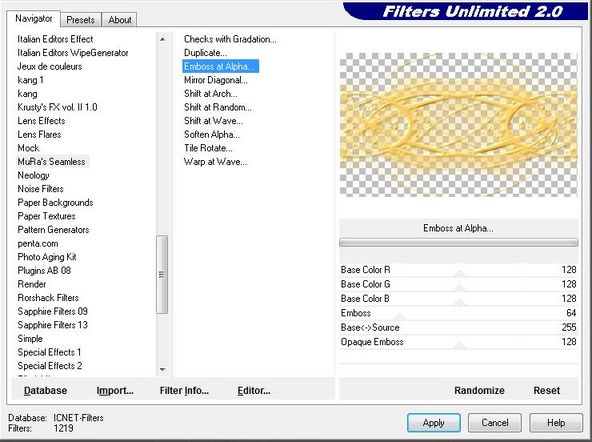The height and width of the screenshot is (442, 592).
Task: Click the Emboss slider handle
Action: point(399,316)
